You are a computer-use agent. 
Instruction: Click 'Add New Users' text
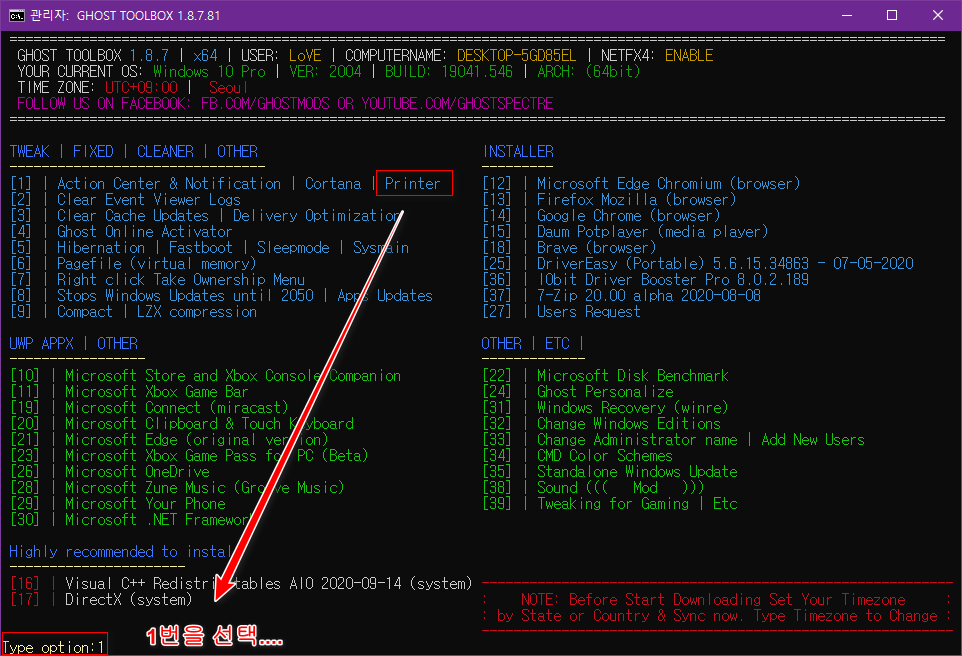point(813,439)
